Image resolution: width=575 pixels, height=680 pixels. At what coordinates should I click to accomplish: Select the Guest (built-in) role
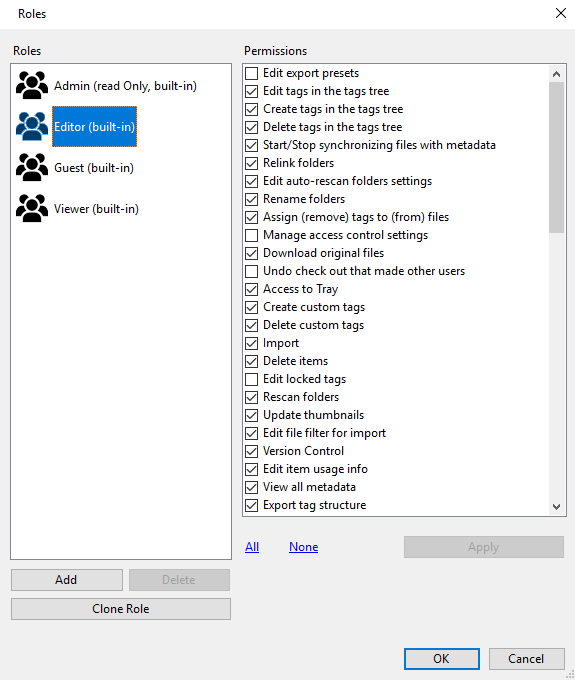coord(94,168)
